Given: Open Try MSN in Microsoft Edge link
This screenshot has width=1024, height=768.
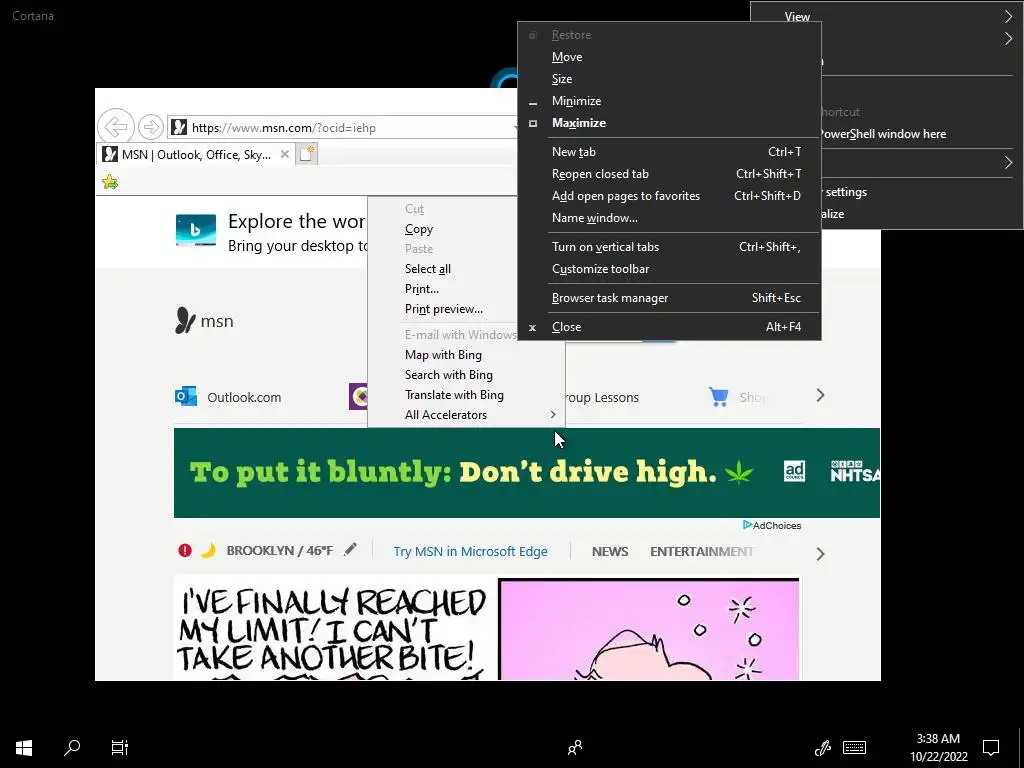Looking at the screenshot, I should [x=470, y=551].
